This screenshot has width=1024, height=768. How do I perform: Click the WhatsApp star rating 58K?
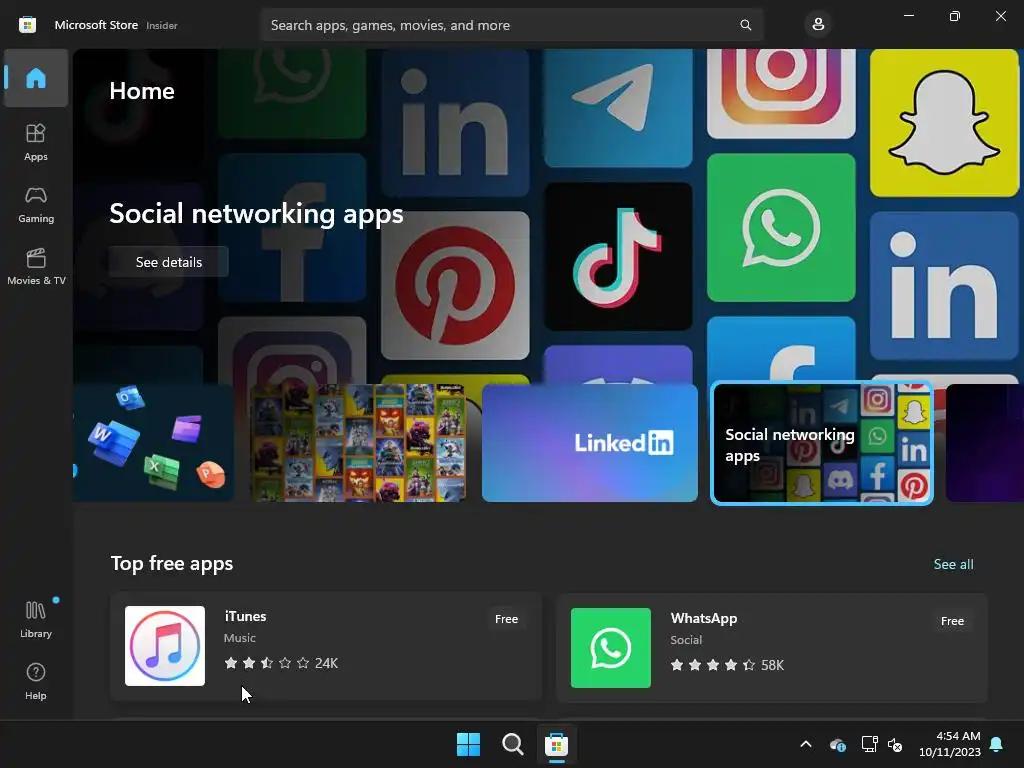[727, 665]
